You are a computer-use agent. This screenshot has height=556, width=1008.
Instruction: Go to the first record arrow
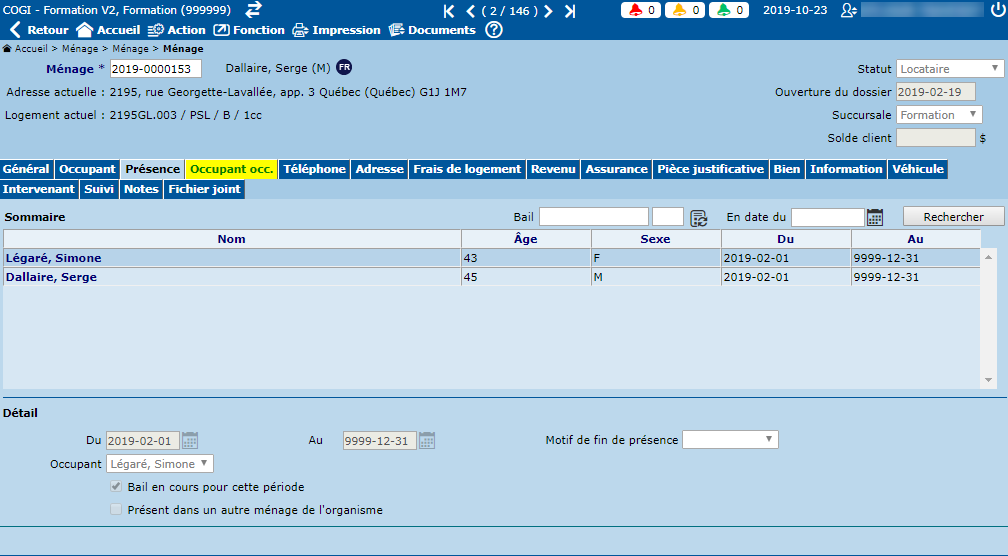[448, 11]
